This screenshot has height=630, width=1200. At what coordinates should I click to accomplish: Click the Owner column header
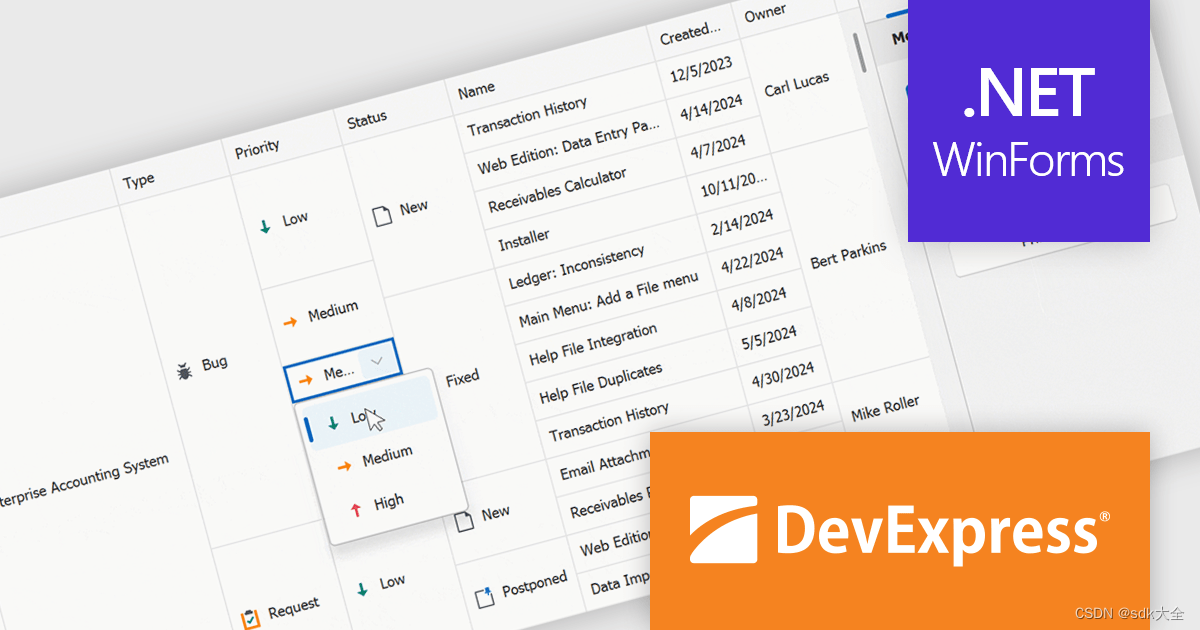click(x=765, y=11)
